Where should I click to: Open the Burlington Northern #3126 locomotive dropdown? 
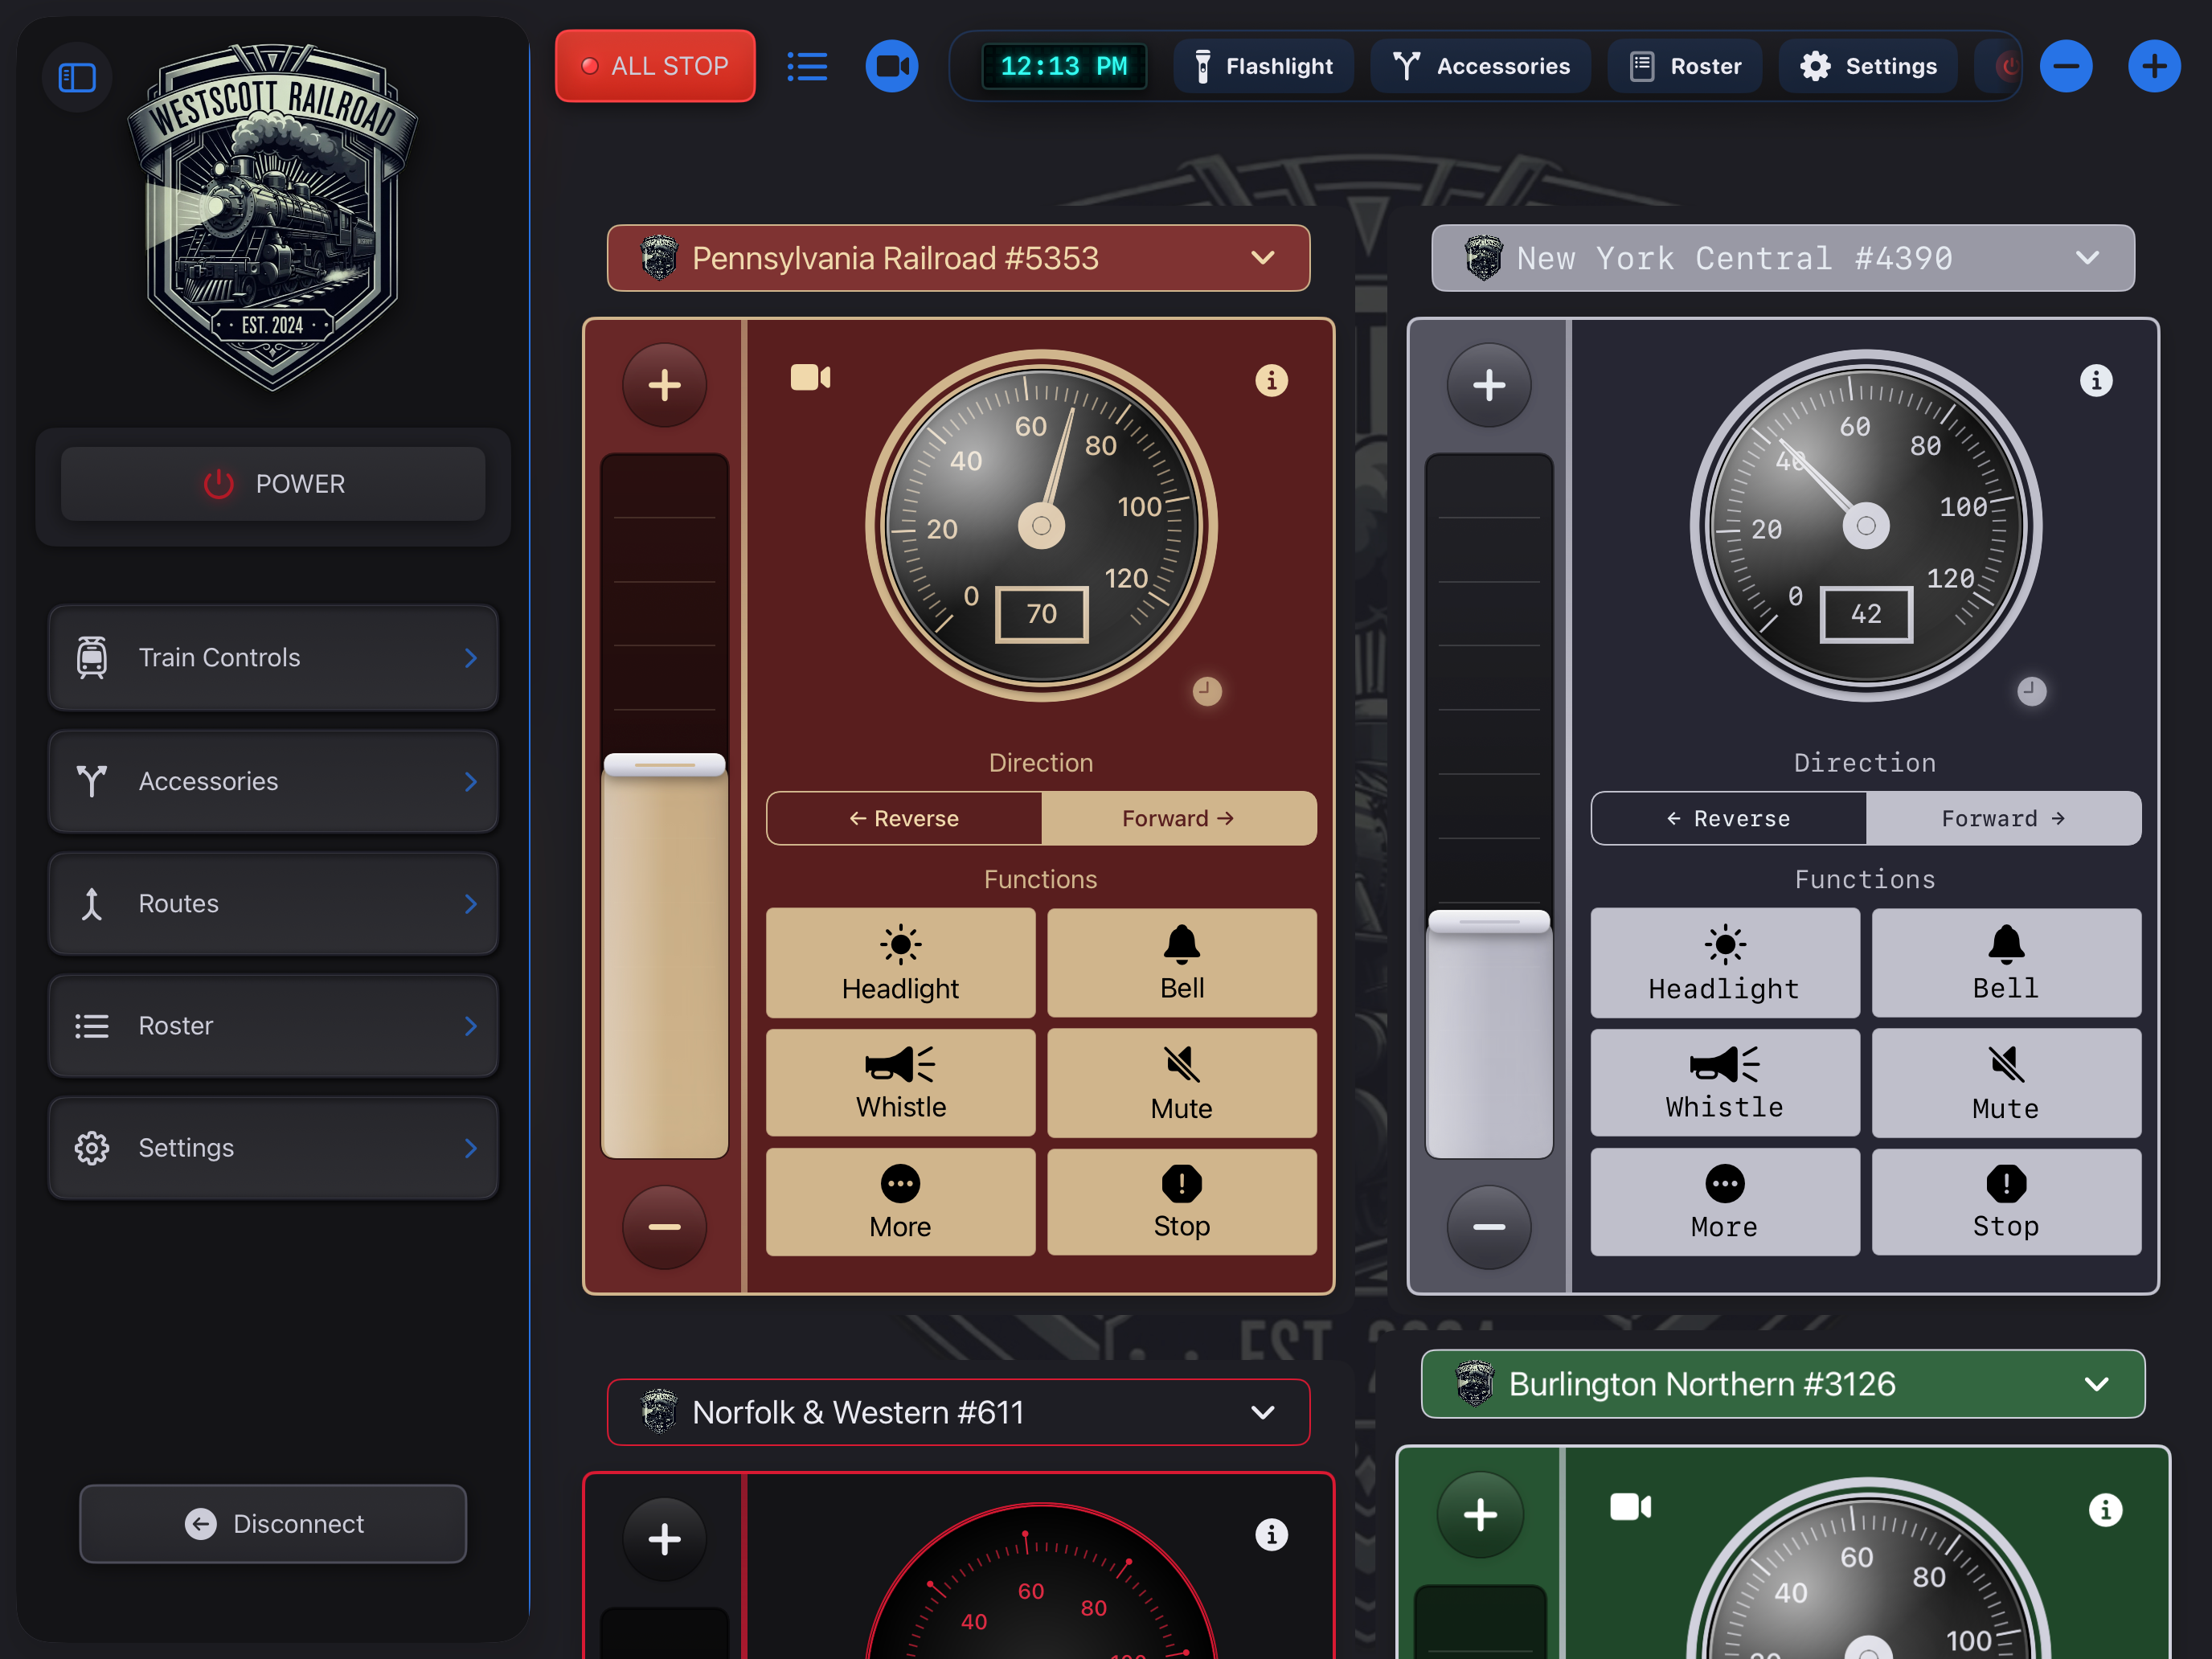[1783, 1384]
